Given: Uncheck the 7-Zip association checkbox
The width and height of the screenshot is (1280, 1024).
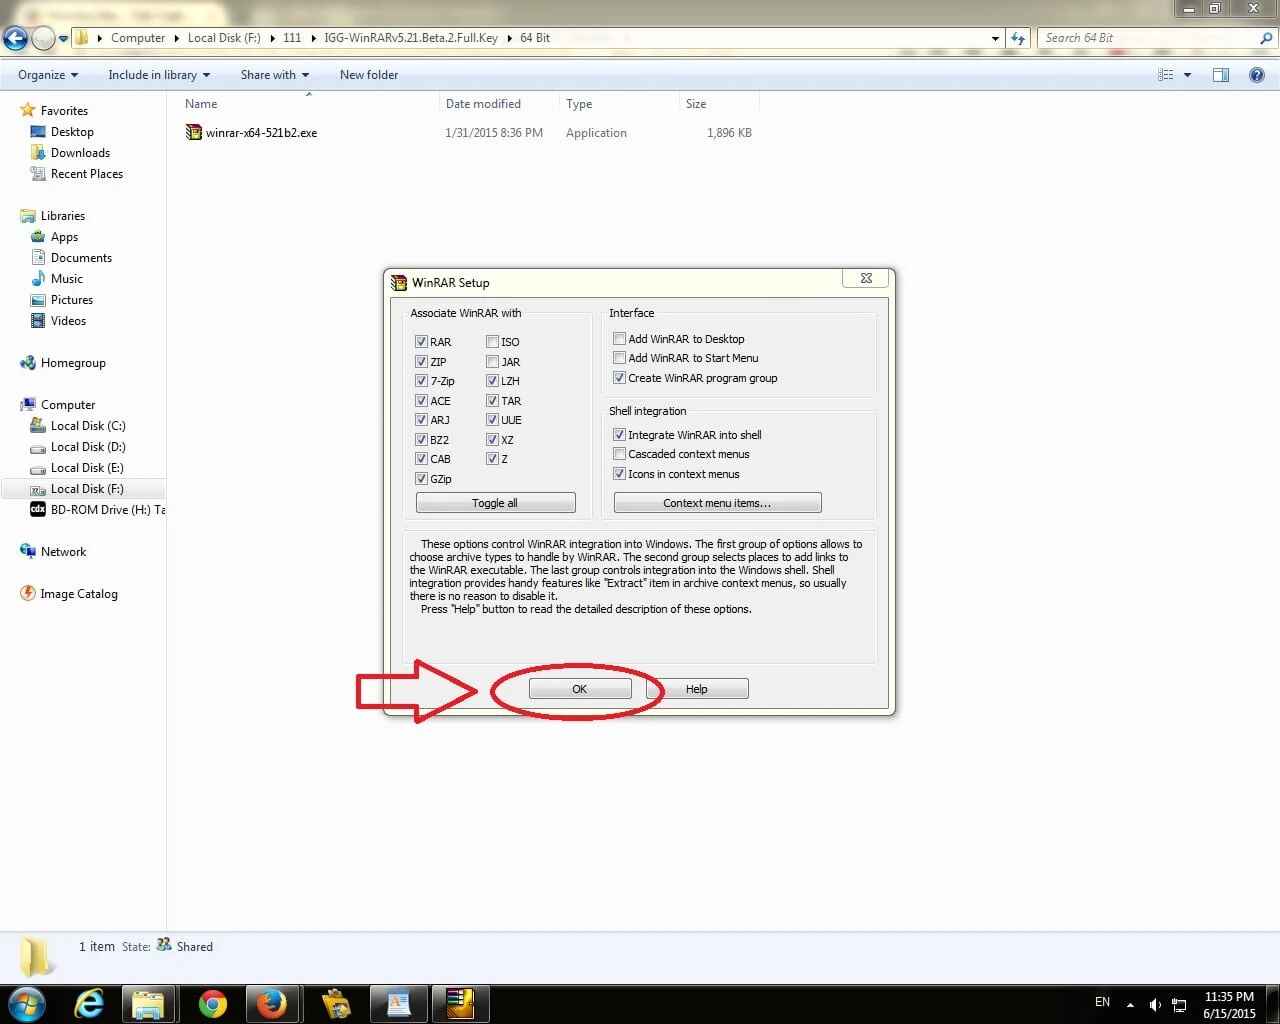Looking at the screenshot, I should coord(421,381).
